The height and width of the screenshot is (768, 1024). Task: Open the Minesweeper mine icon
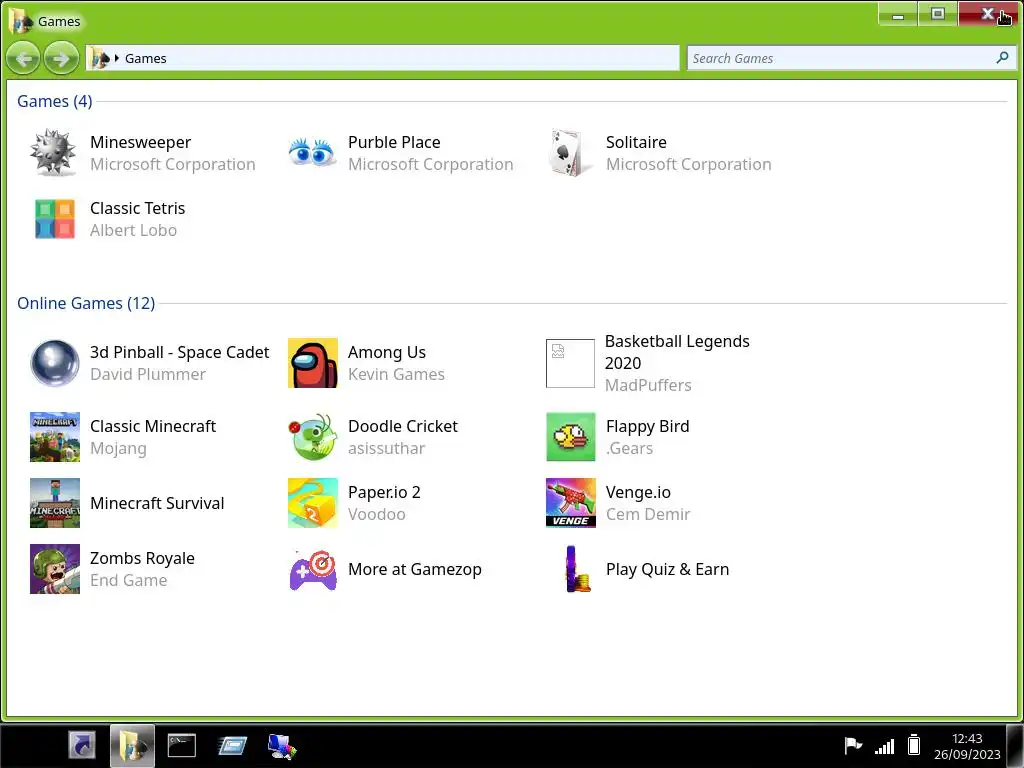coord(54,153)
